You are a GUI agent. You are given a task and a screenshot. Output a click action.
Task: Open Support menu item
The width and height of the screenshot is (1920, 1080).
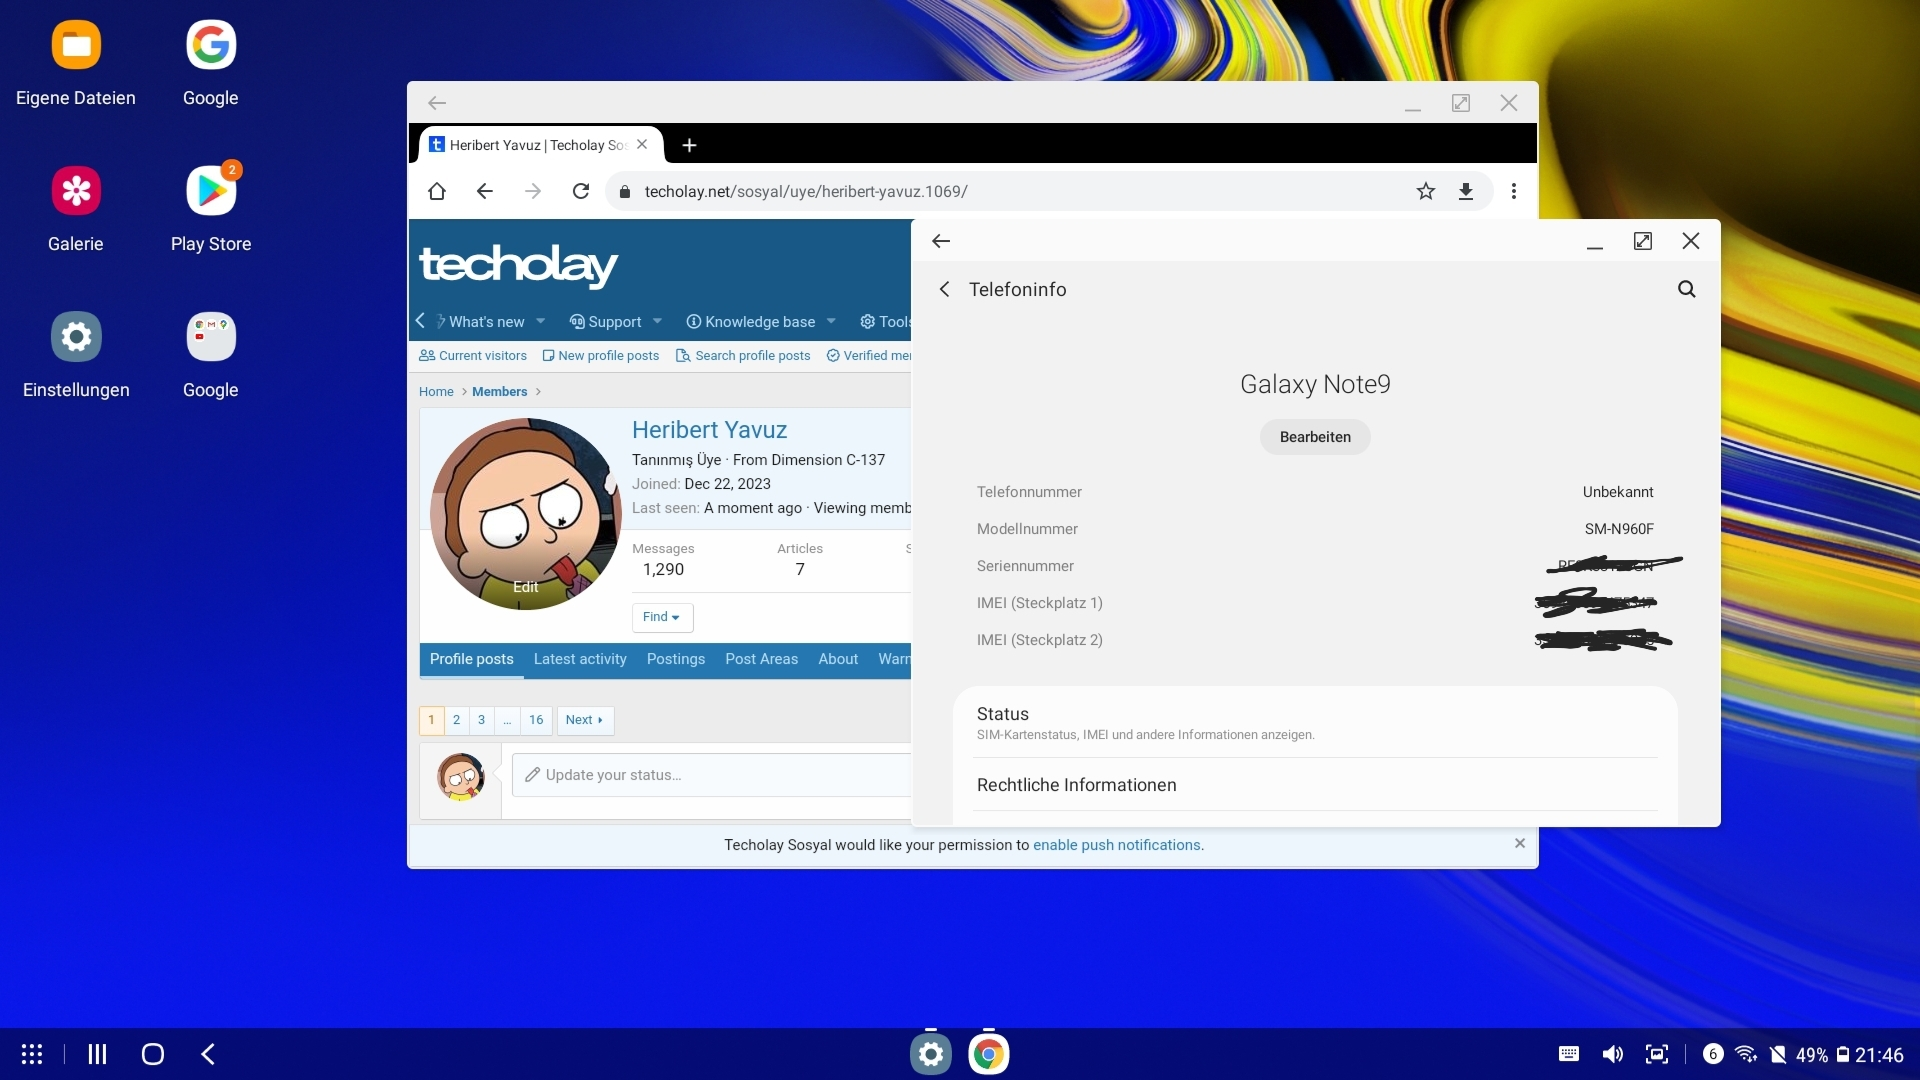click(605, 322)
